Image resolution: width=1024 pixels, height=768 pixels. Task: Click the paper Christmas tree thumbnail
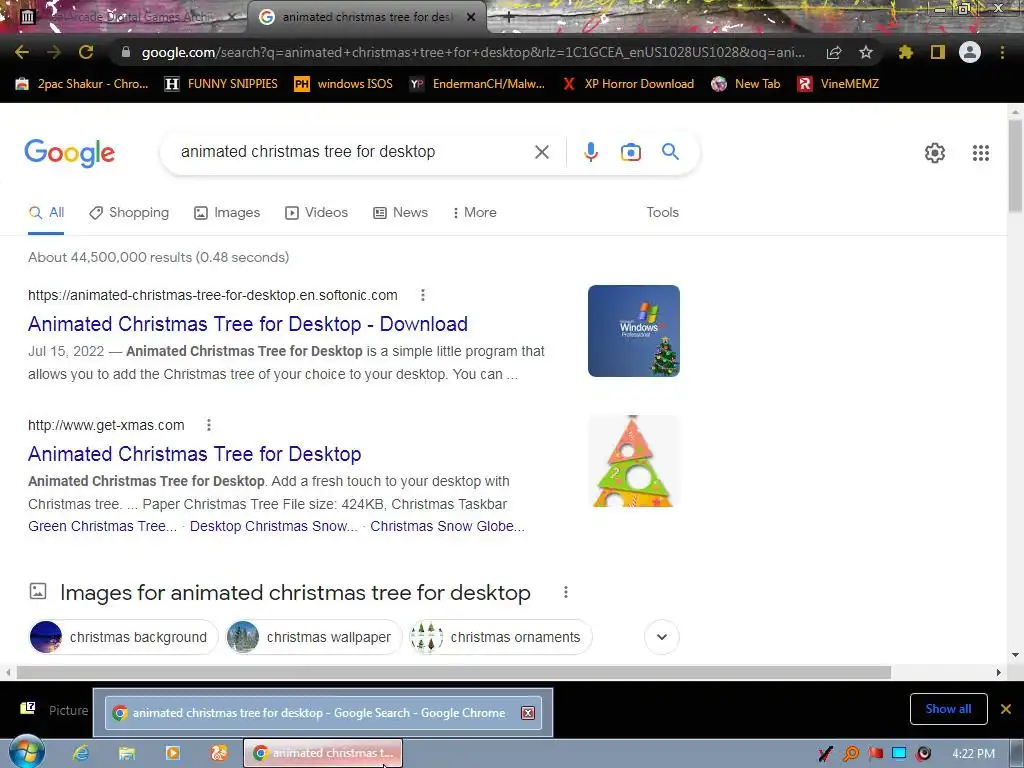pyautogui.click(x=633, y=461)
